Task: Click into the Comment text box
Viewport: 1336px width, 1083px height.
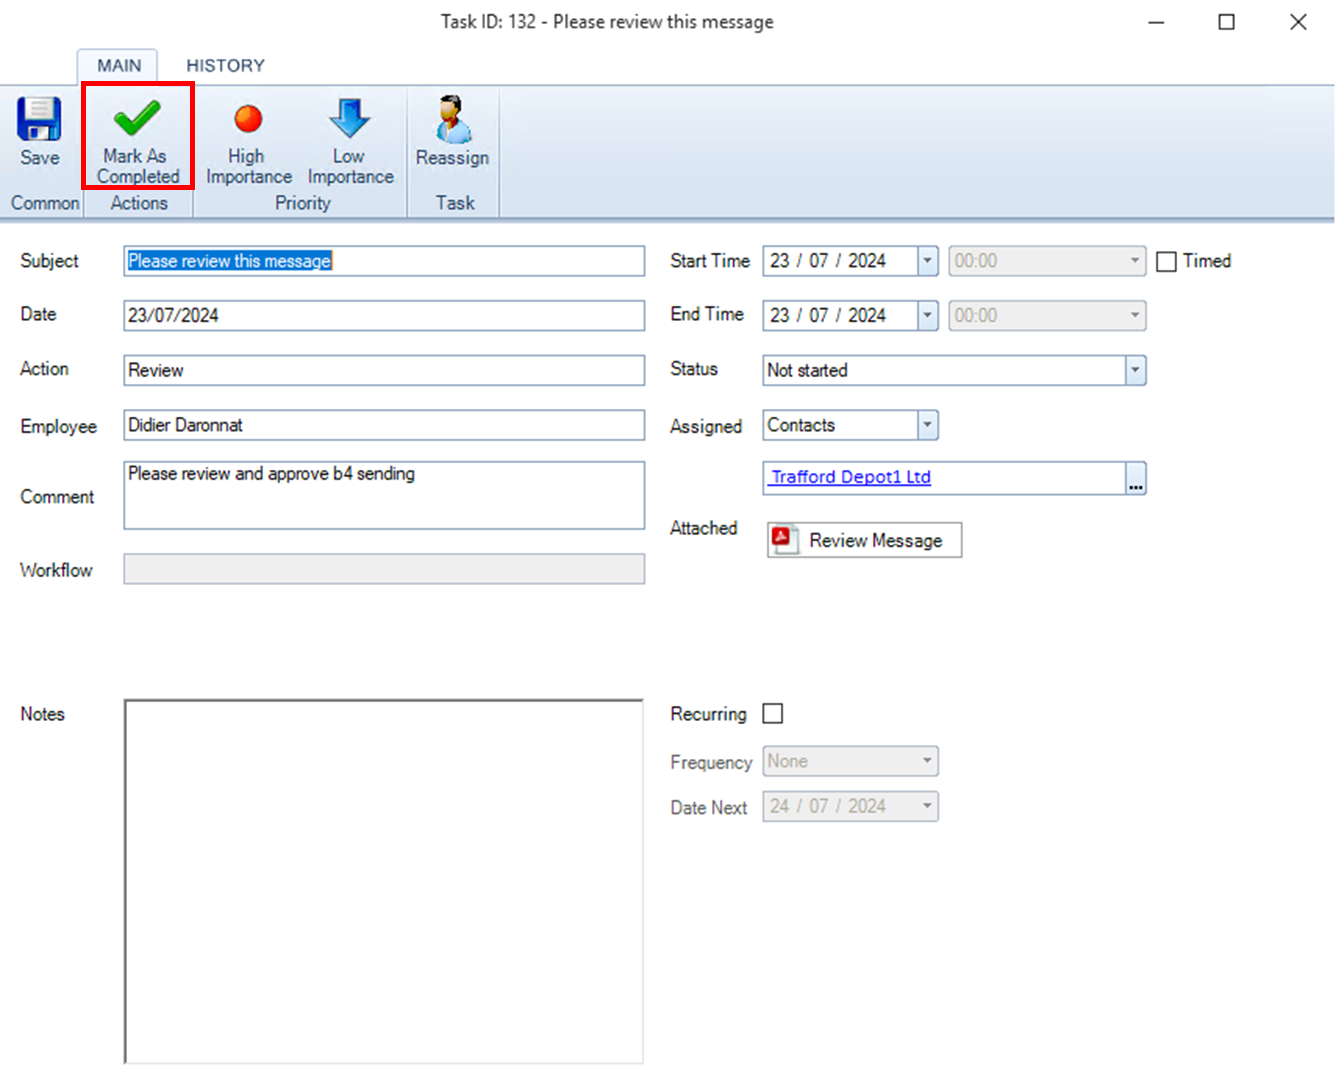Action: [x=384, y=495]
